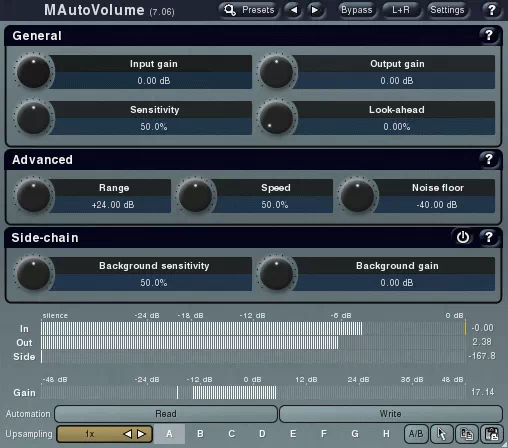508x448 pixels.
Task: Click the Output gain 0.00 dB value
Action: click(396, 81)
